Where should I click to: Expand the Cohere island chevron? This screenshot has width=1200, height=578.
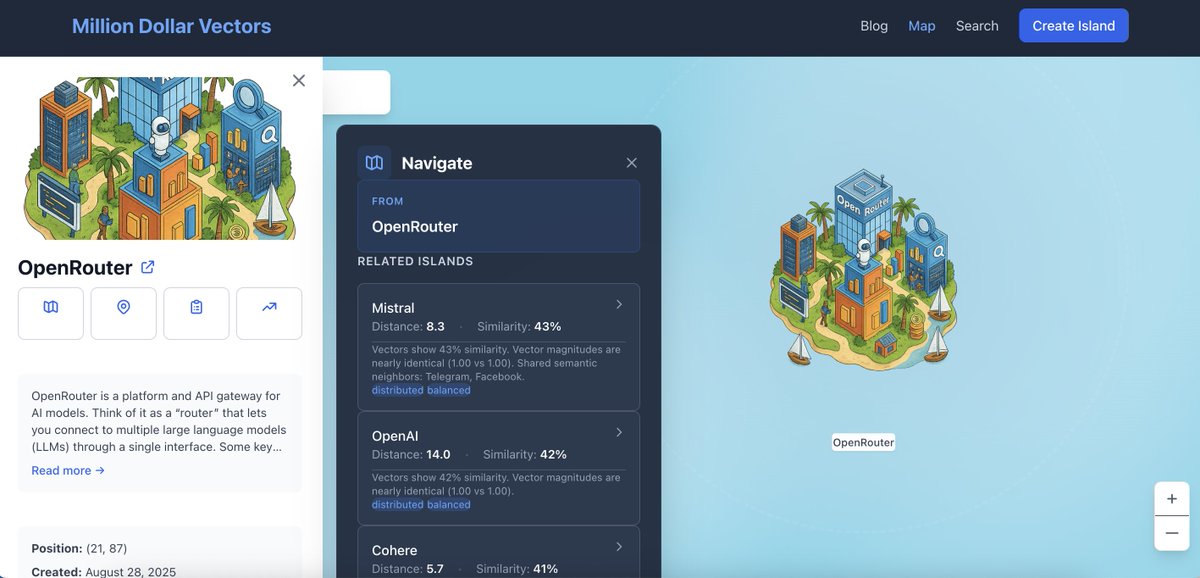[x=619, y=546]
